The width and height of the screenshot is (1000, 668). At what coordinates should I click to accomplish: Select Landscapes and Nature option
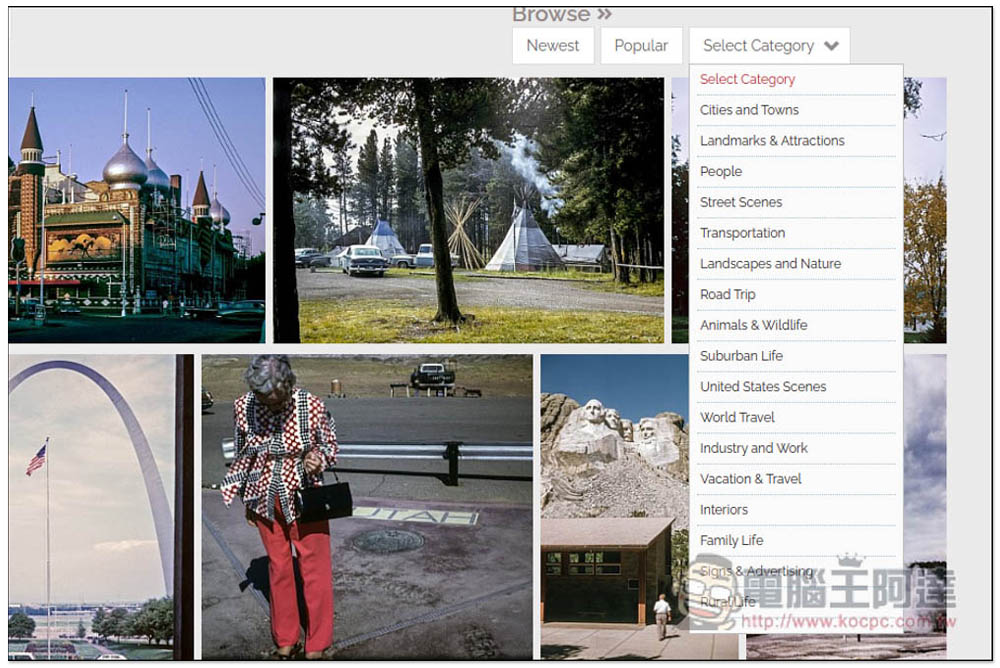(x=770, y=264)
